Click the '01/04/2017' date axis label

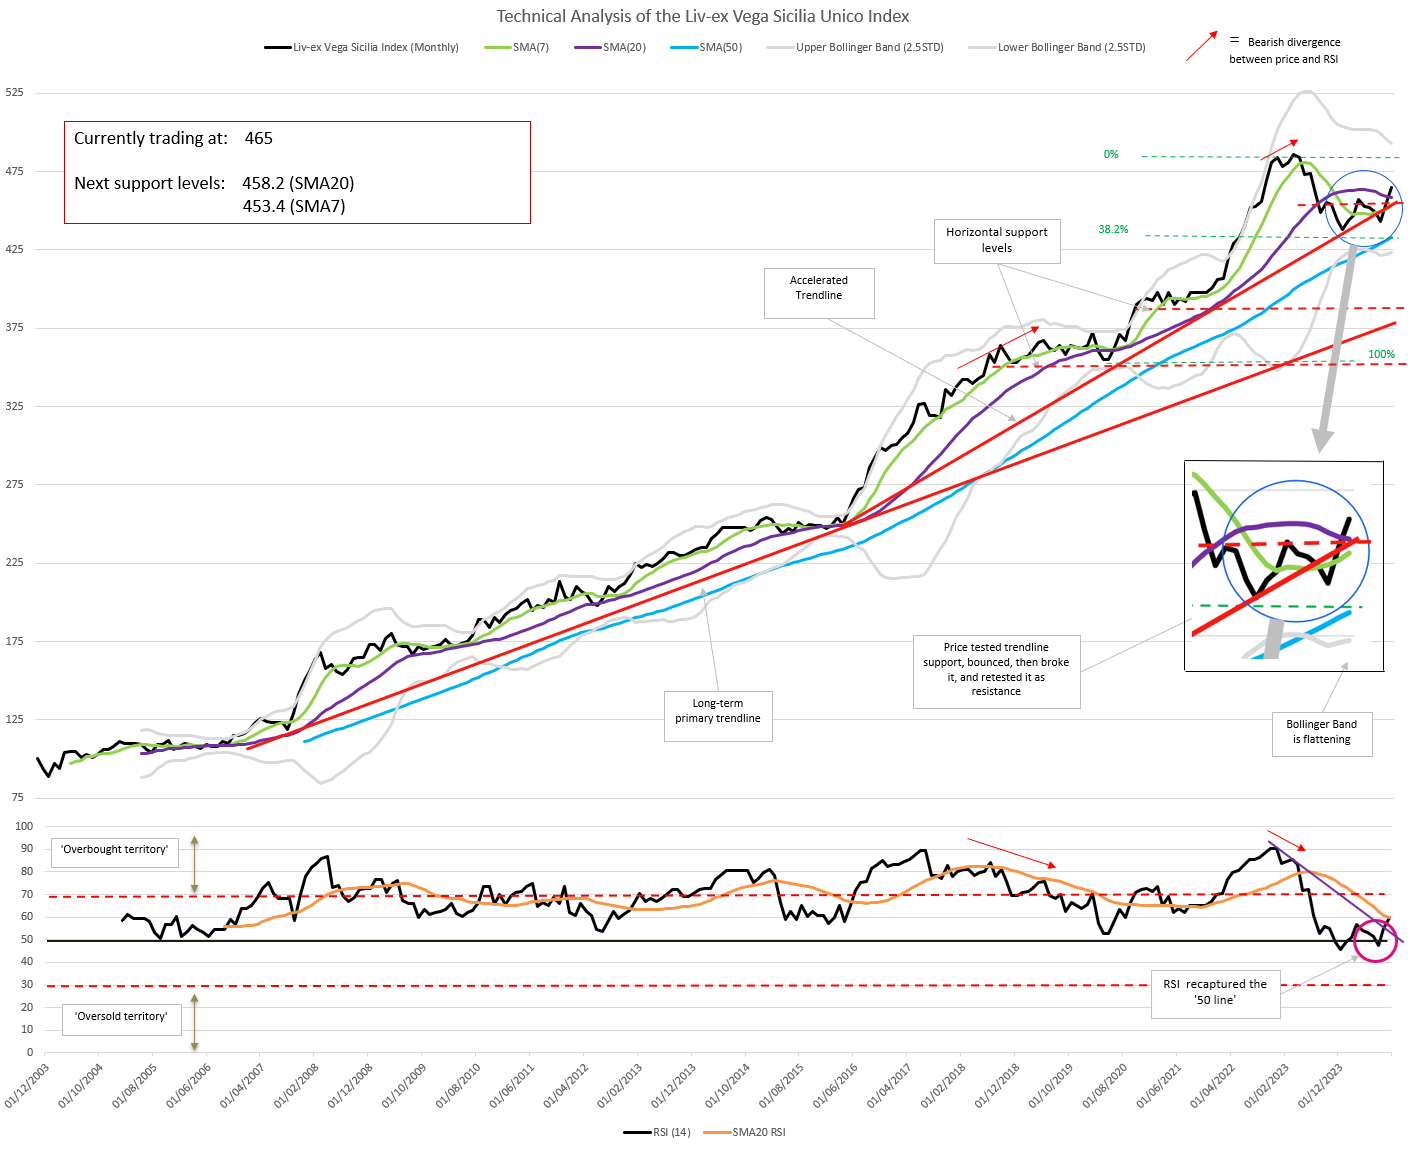tap(890, 1085)
